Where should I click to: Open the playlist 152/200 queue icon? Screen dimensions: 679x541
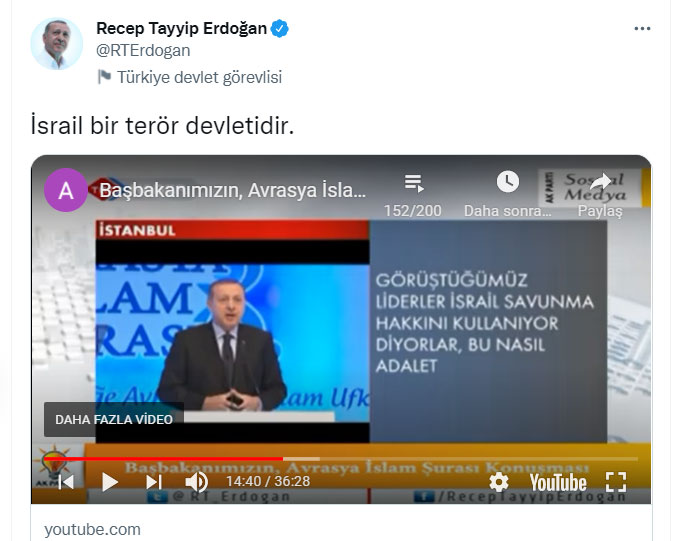pos(414,183)
